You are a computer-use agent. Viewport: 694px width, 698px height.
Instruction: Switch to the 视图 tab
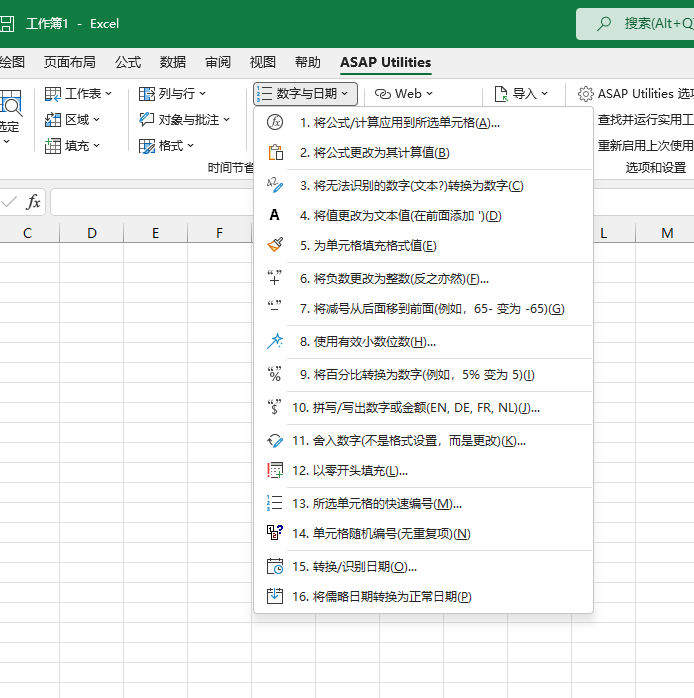tap(263, 62)
